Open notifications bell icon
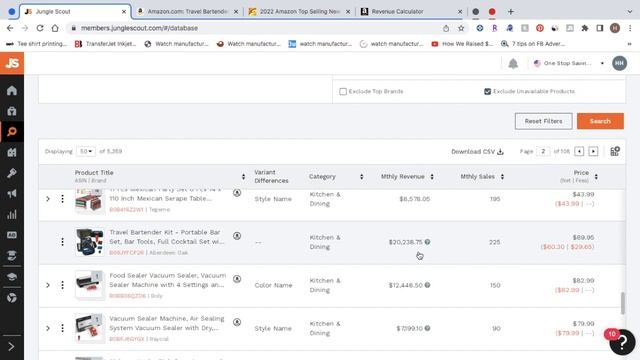640x360 pixels. tap(513, 63)
